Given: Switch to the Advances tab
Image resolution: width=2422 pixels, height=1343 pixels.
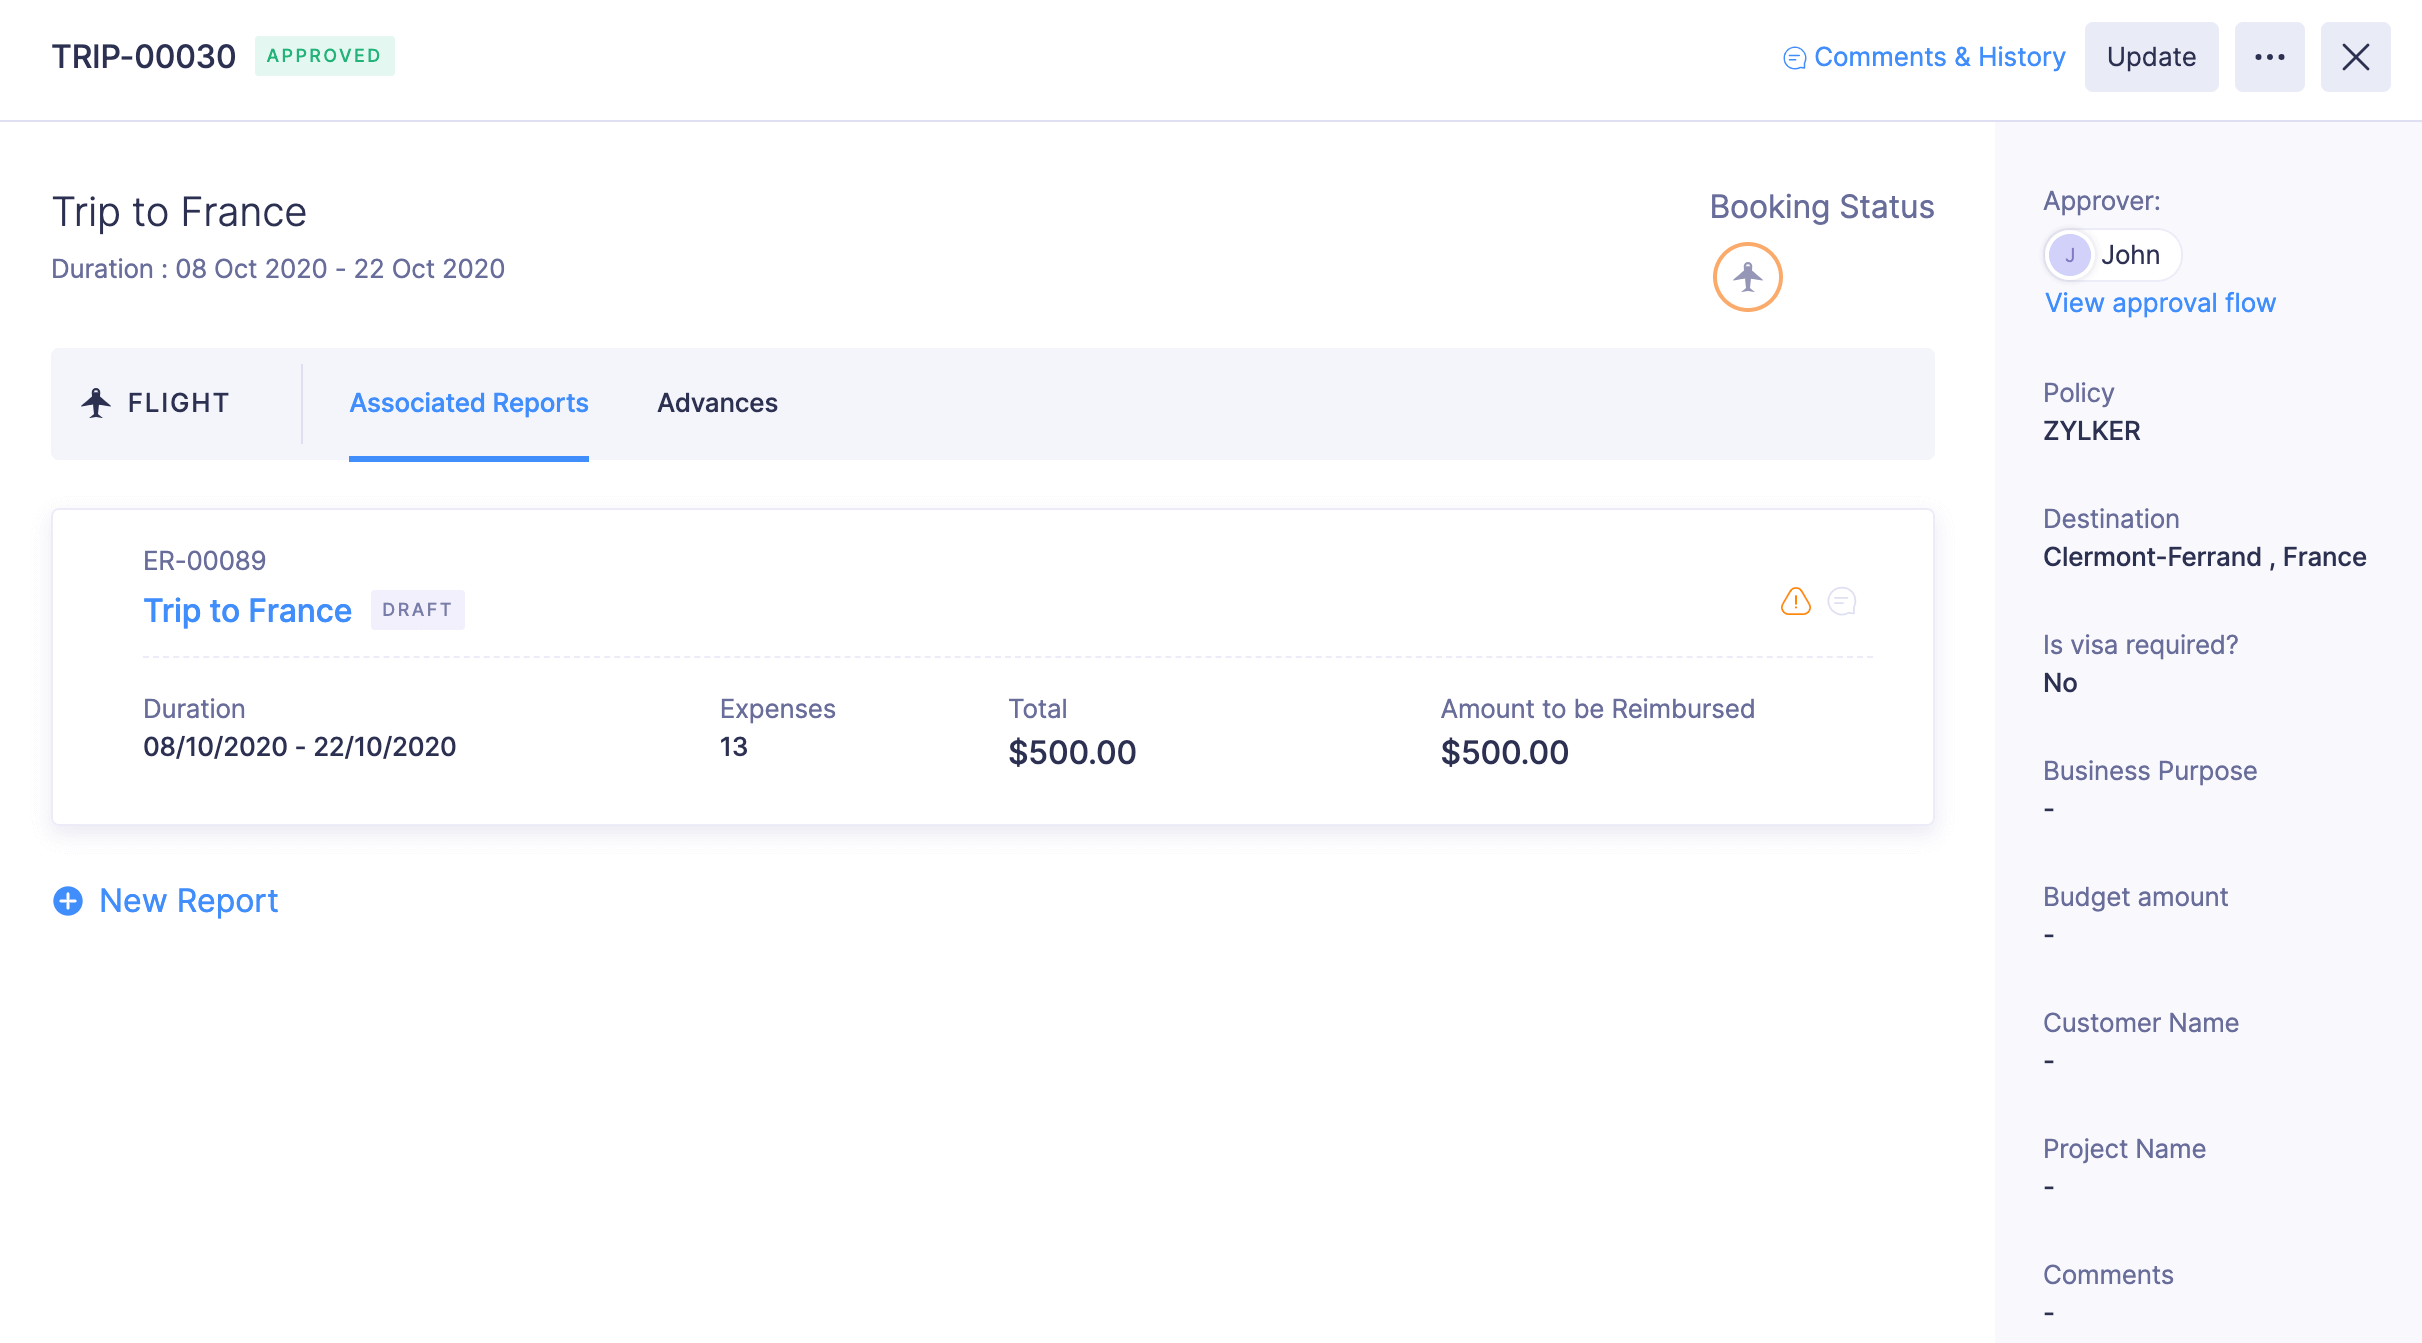Looking at the screenshot, I should click(x=717, y=403).
